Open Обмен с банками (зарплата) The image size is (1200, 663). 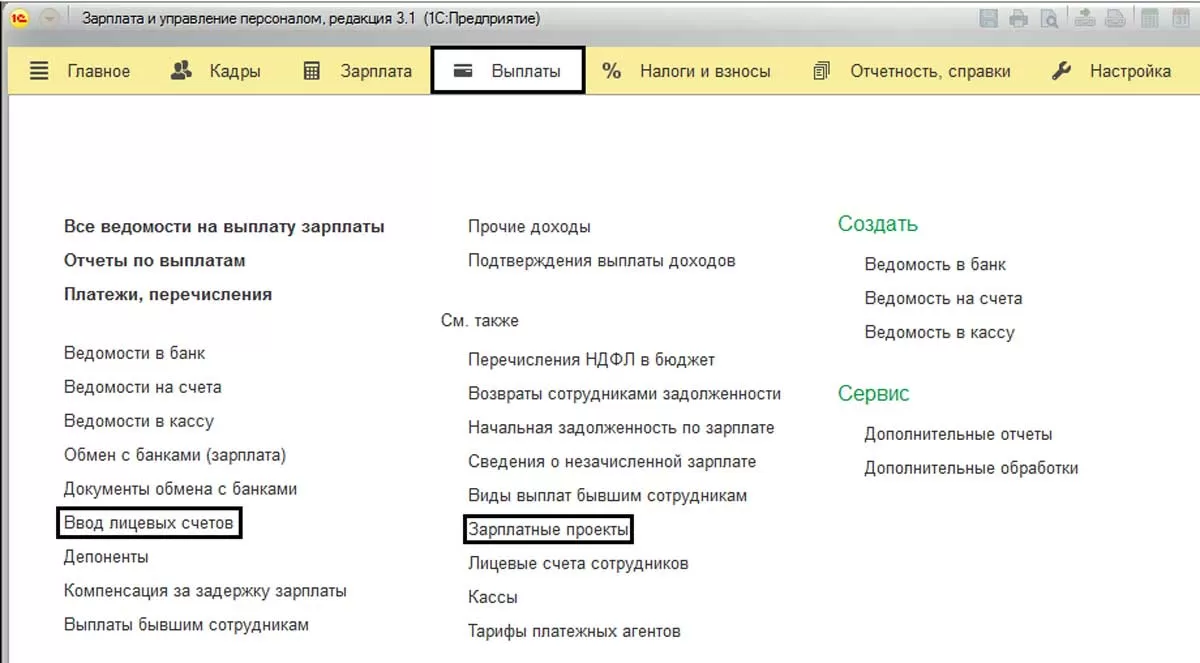point(175,455)
